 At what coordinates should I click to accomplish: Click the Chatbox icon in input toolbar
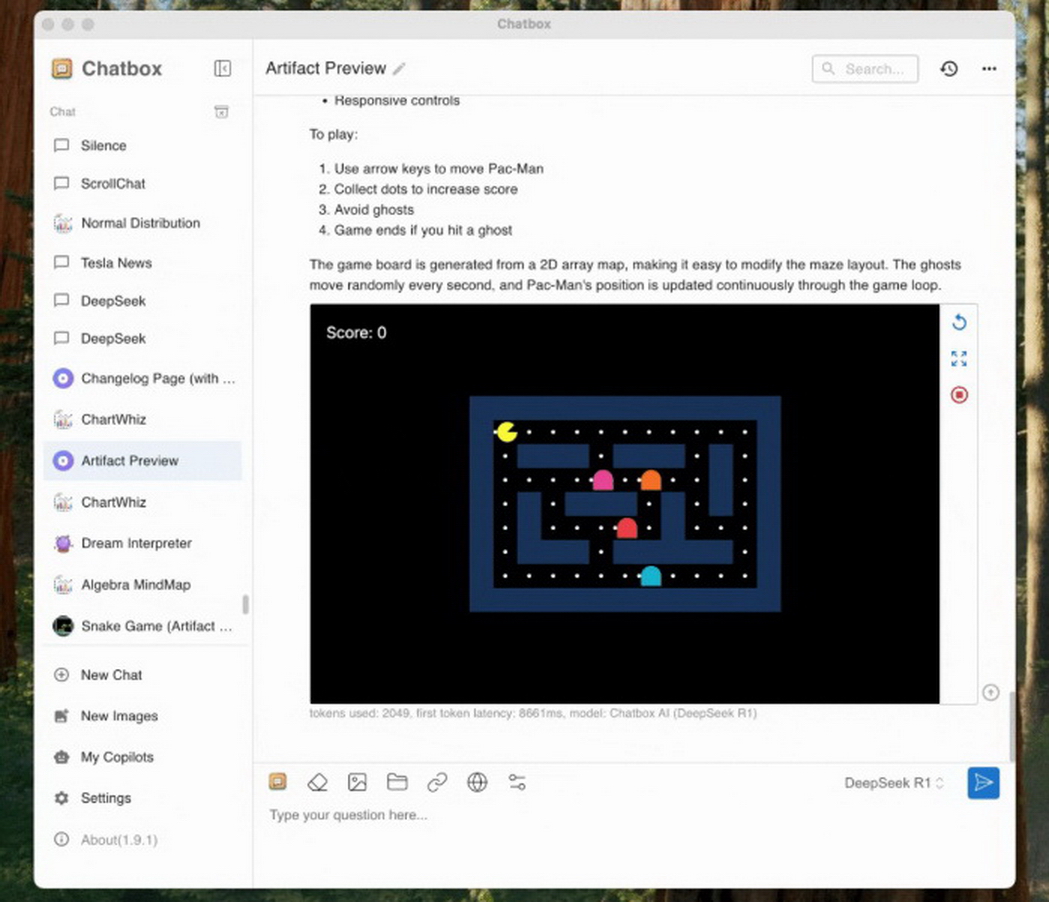(x=278, y=782)
